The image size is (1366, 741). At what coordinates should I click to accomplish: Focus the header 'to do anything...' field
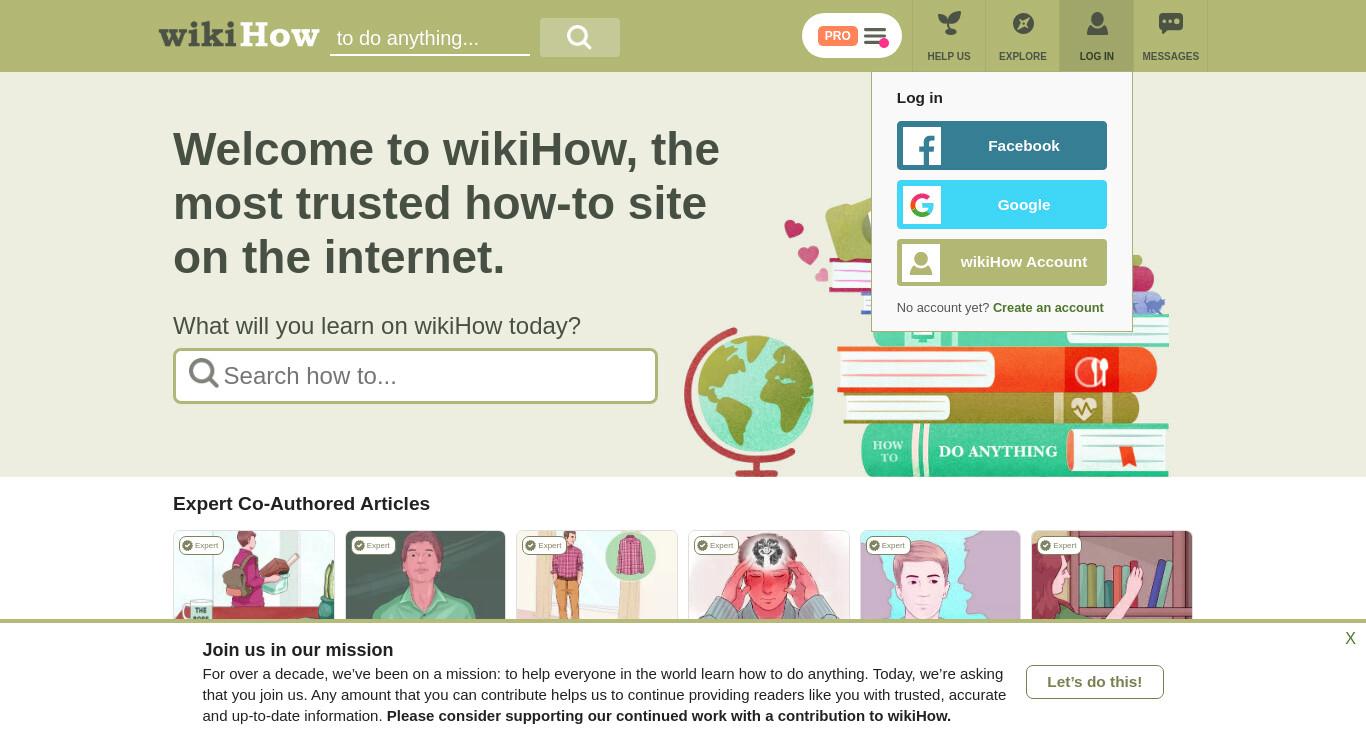(430, 38)
